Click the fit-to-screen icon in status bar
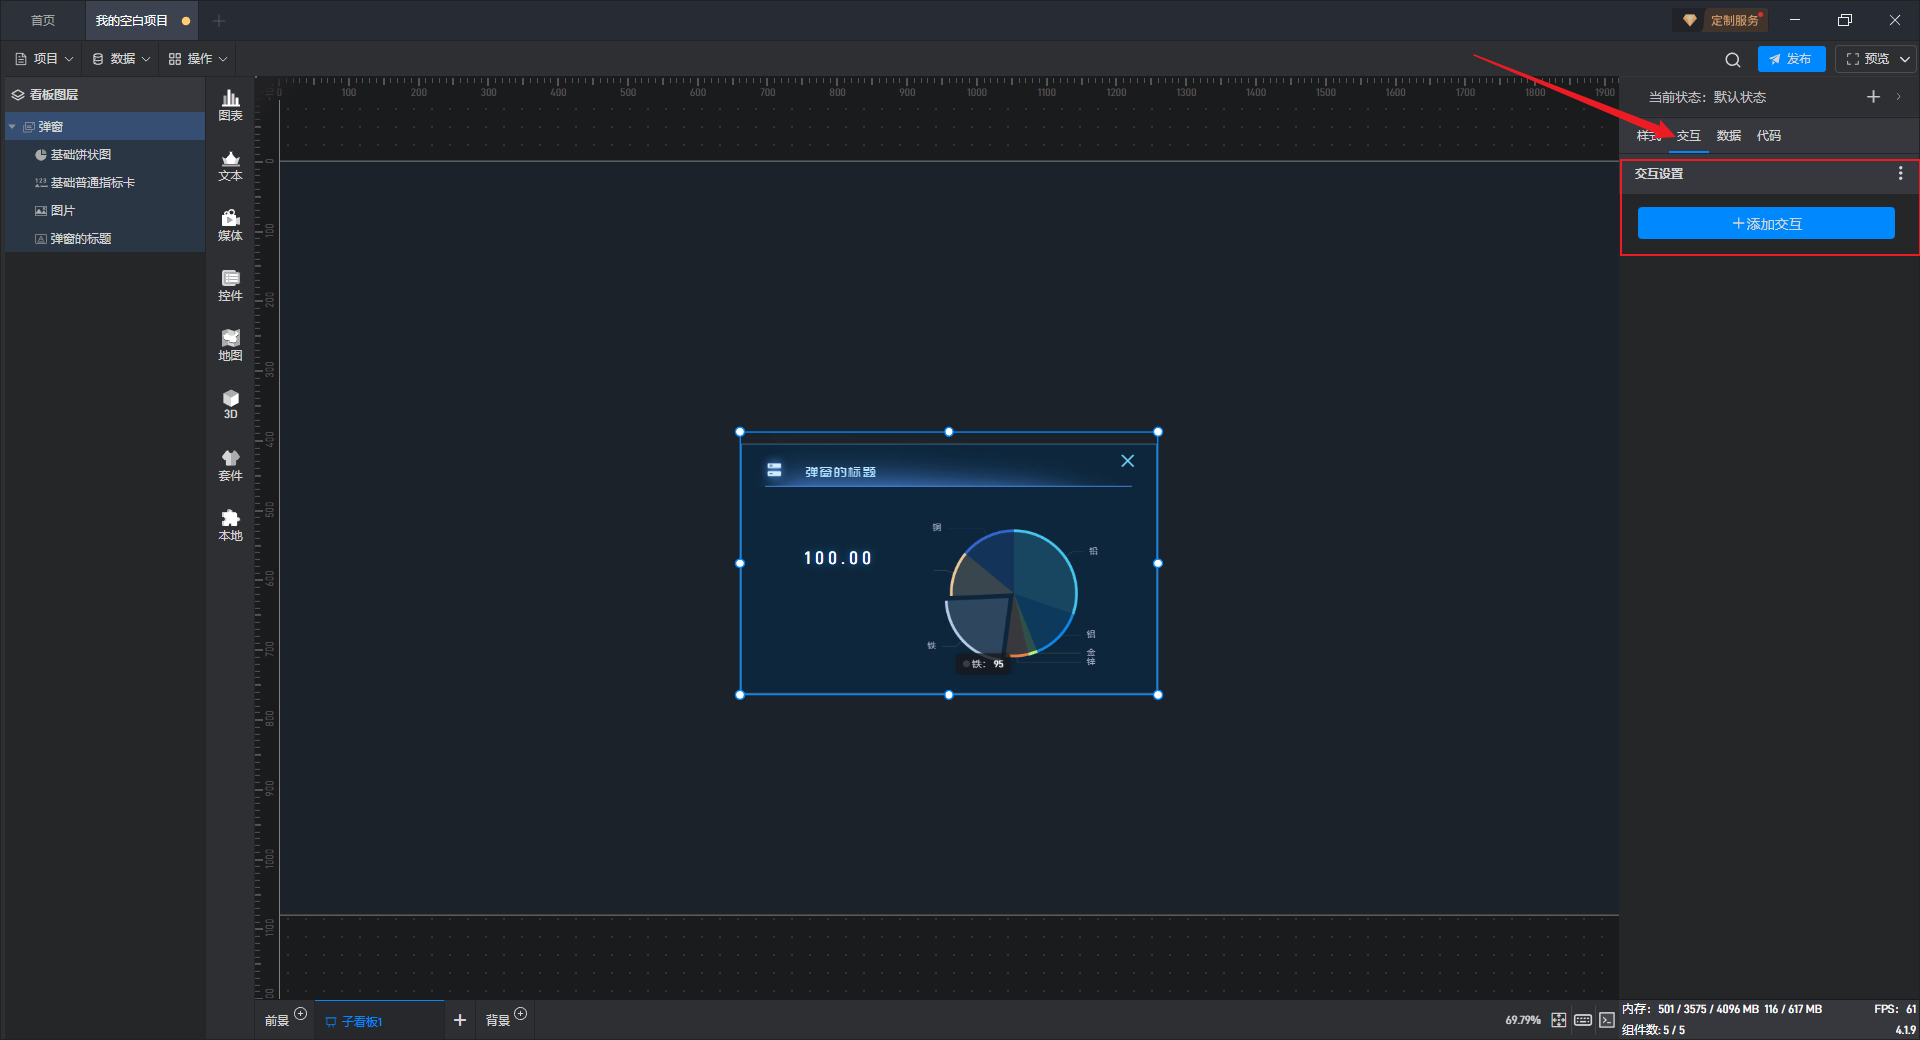 [x=1559, y=1020]
